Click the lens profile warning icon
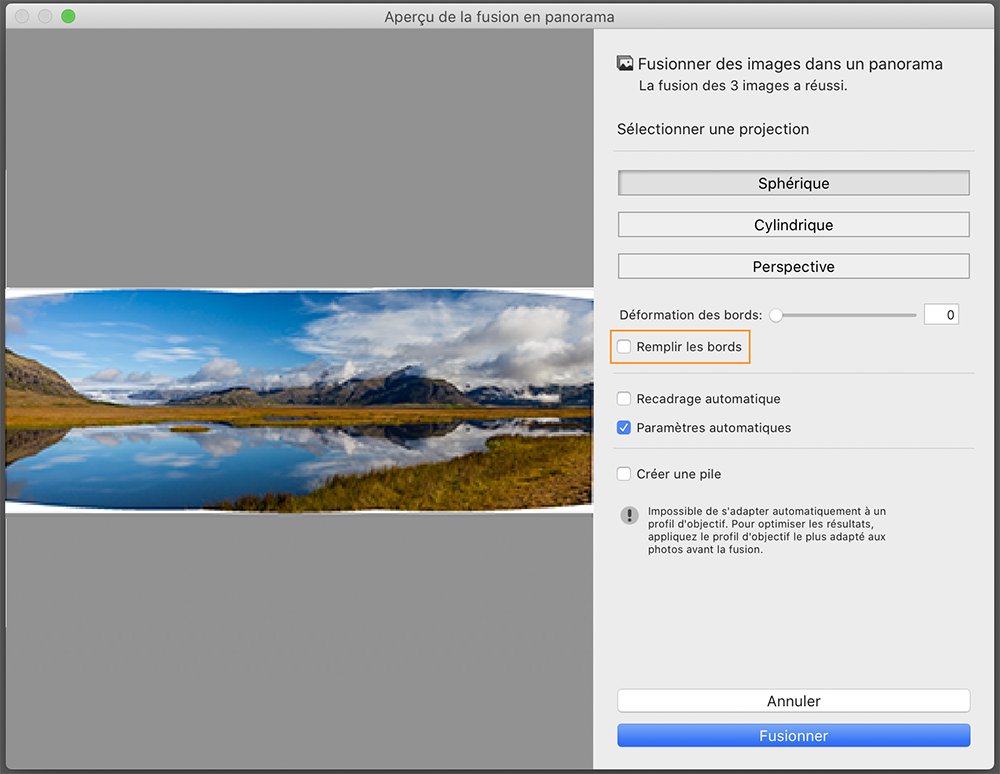 coord(629,515)
